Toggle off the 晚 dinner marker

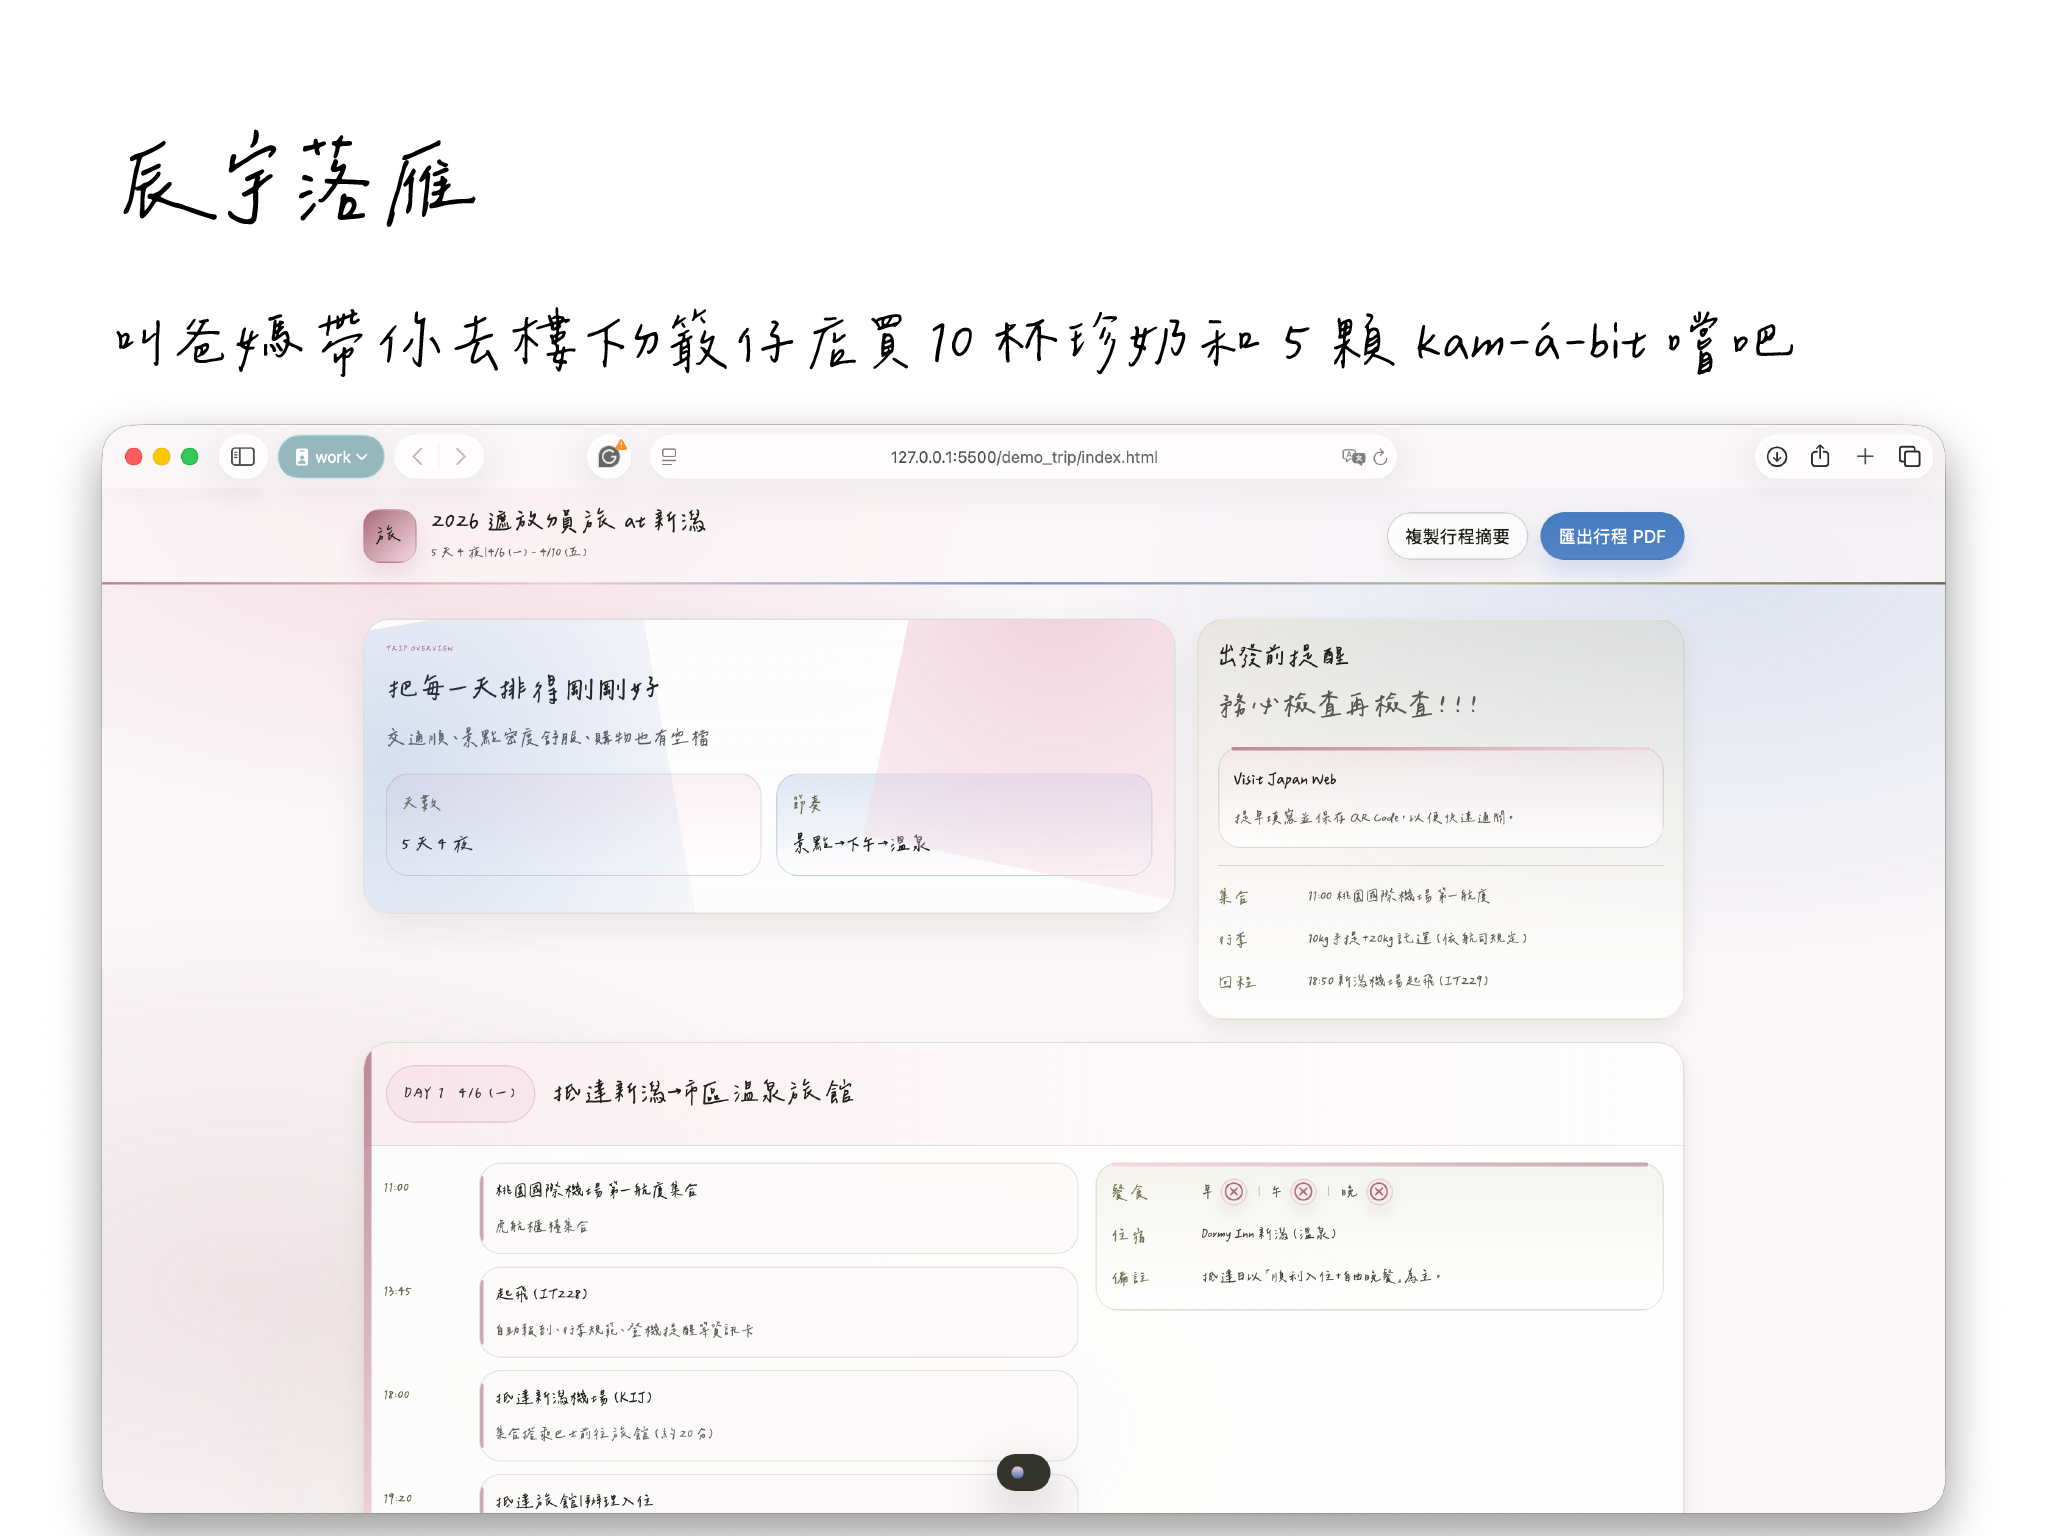1381,1192
